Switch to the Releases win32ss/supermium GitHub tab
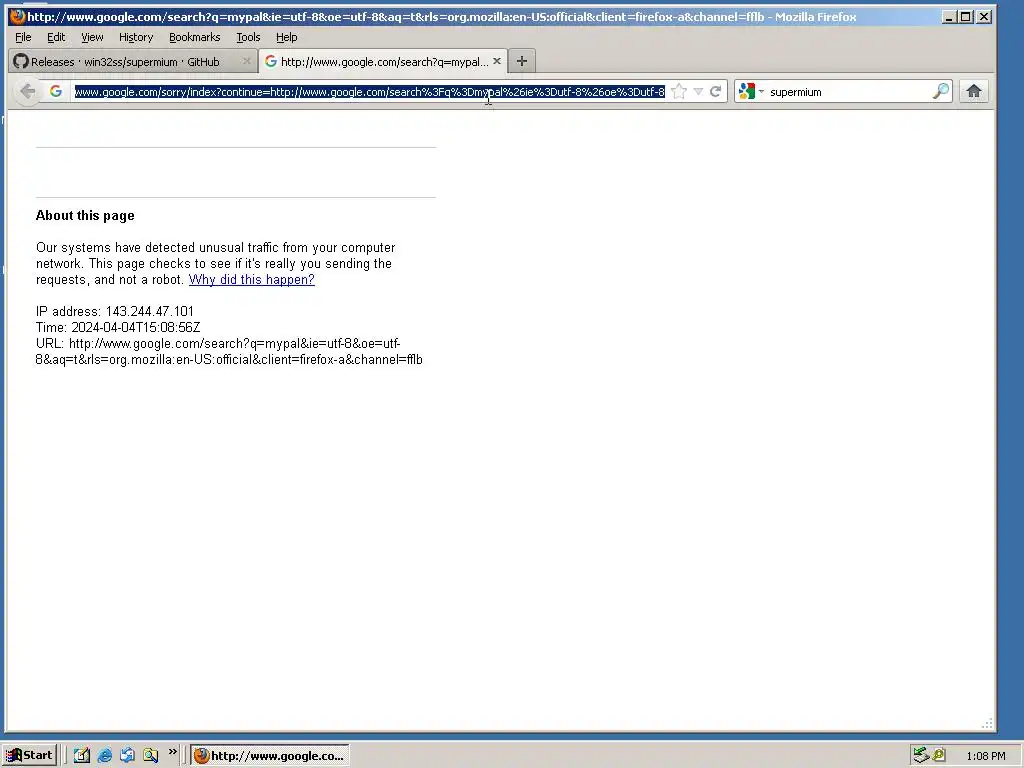The height and width of the screenshot is (768, 1024). pos(133,61)
